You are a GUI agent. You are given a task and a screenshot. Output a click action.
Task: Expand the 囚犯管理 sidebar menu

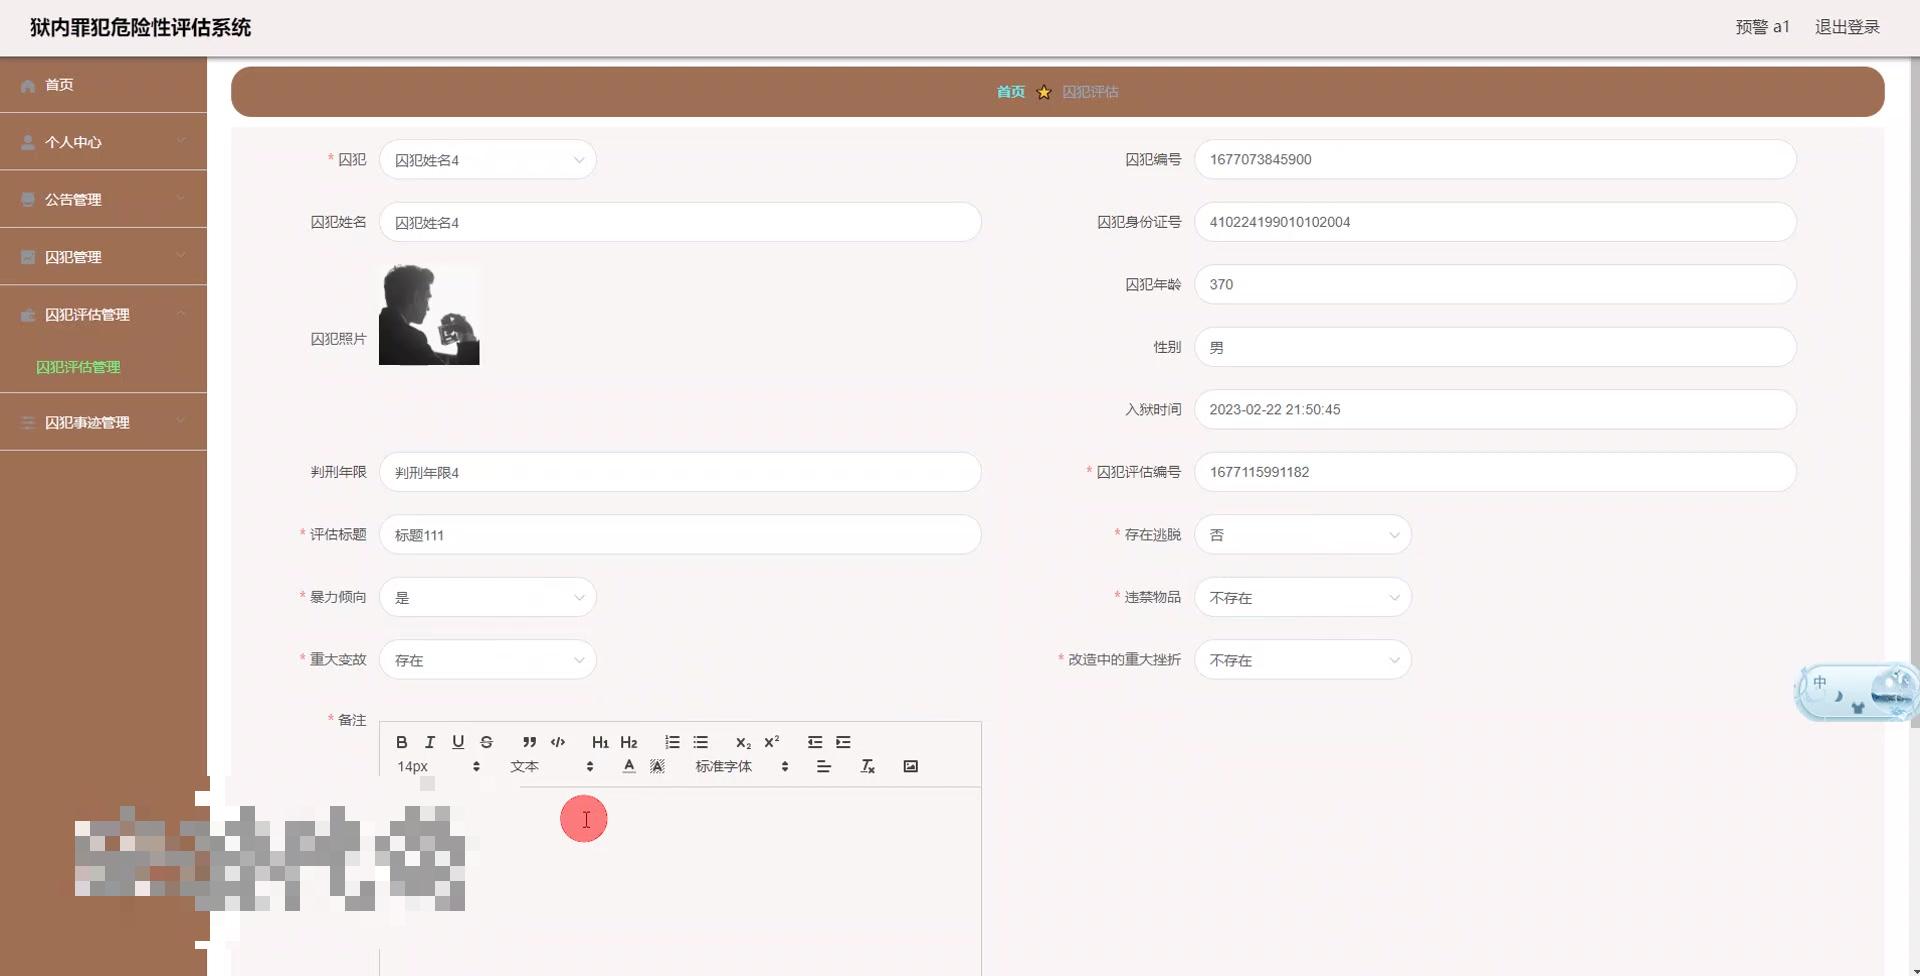(103, 256)
